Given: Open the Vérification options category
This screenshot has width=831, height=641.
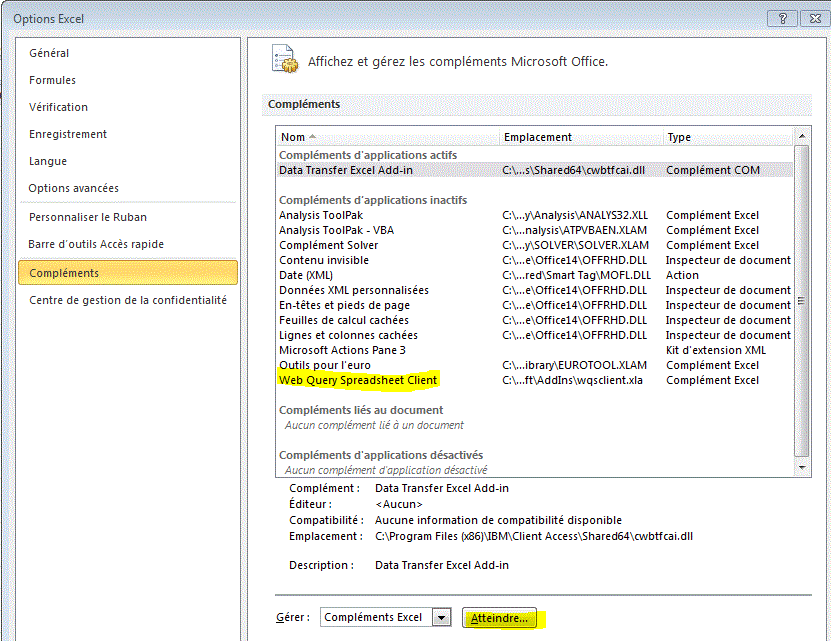Looking at the screenshot, I should (58, 107).
